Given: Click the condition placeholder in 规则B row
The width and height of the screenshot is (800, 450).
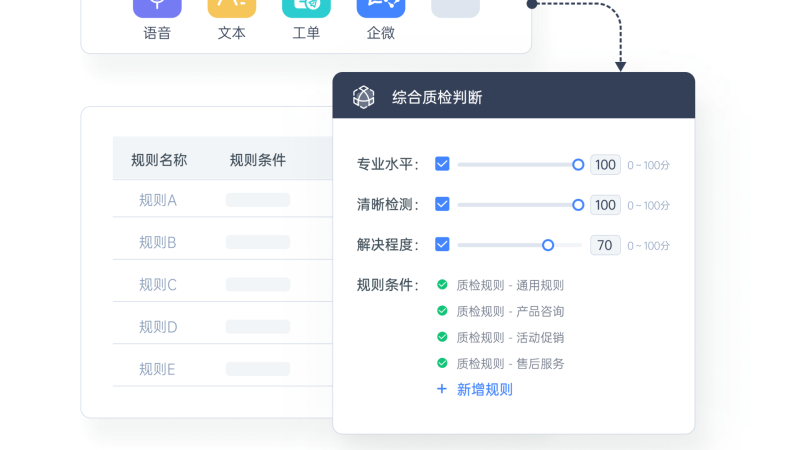Looking at the screenshot, I should [x=258, y=242].
